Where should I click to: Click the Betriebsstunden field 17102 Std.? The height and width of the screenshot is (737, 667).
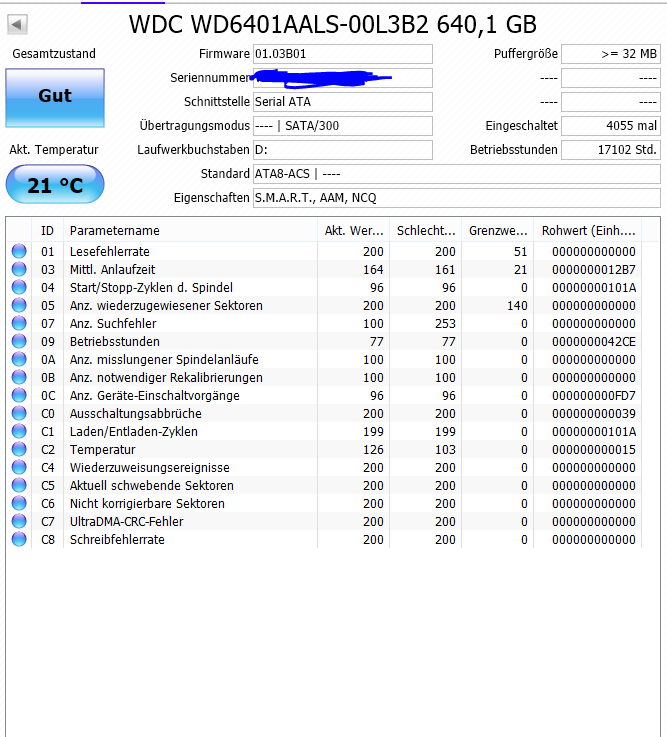click(x=611, y=150)
